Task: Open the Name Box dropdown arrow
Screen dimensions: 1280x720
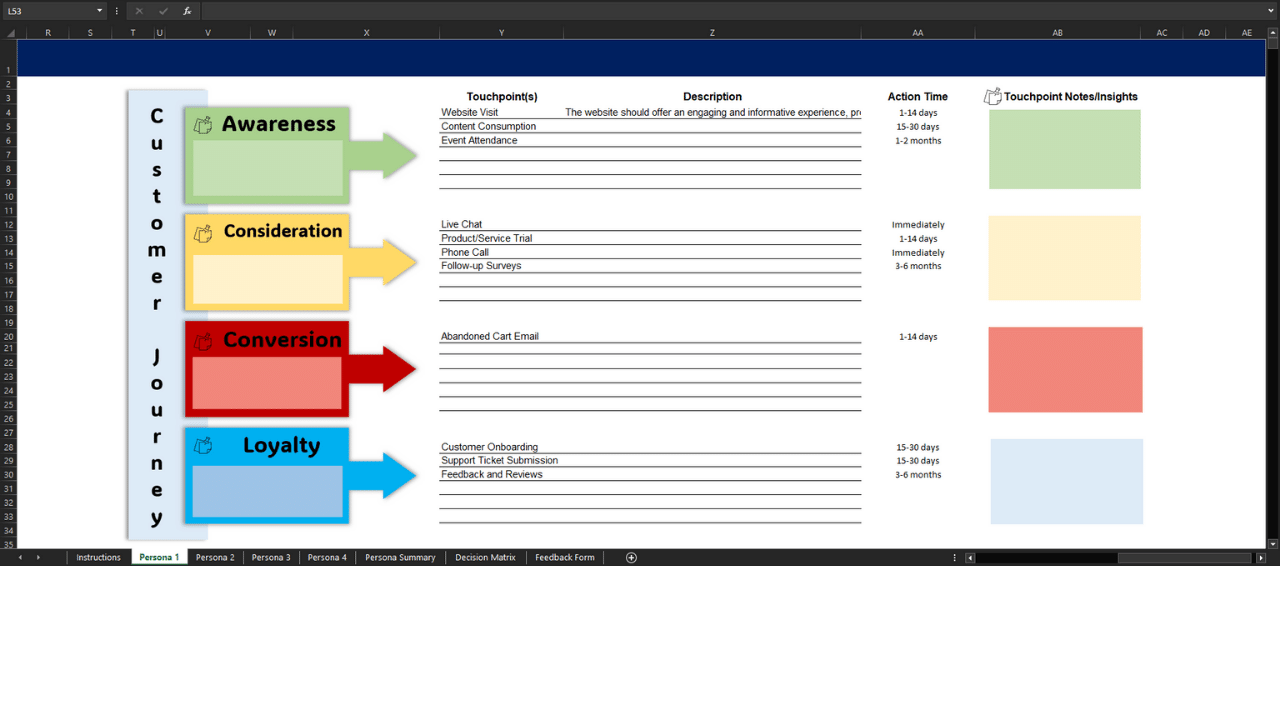Action: [x=99, y=11]
